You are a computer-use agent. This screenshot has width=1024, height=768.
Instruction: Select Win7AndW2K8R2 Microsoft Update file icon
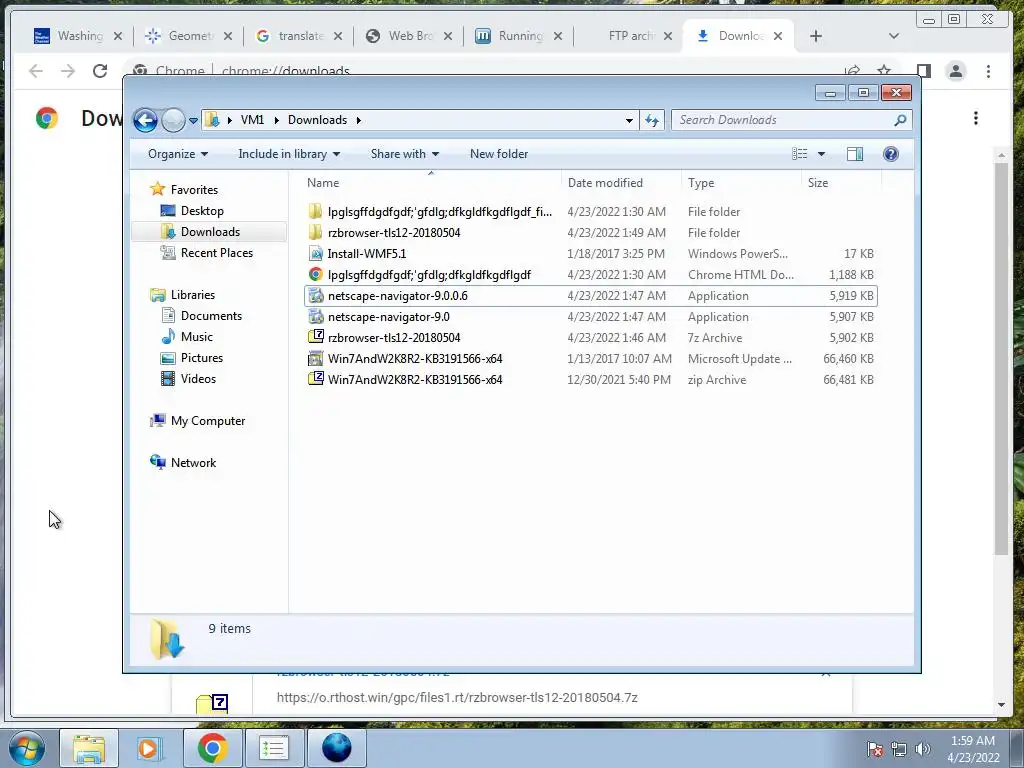click(315, 359)
